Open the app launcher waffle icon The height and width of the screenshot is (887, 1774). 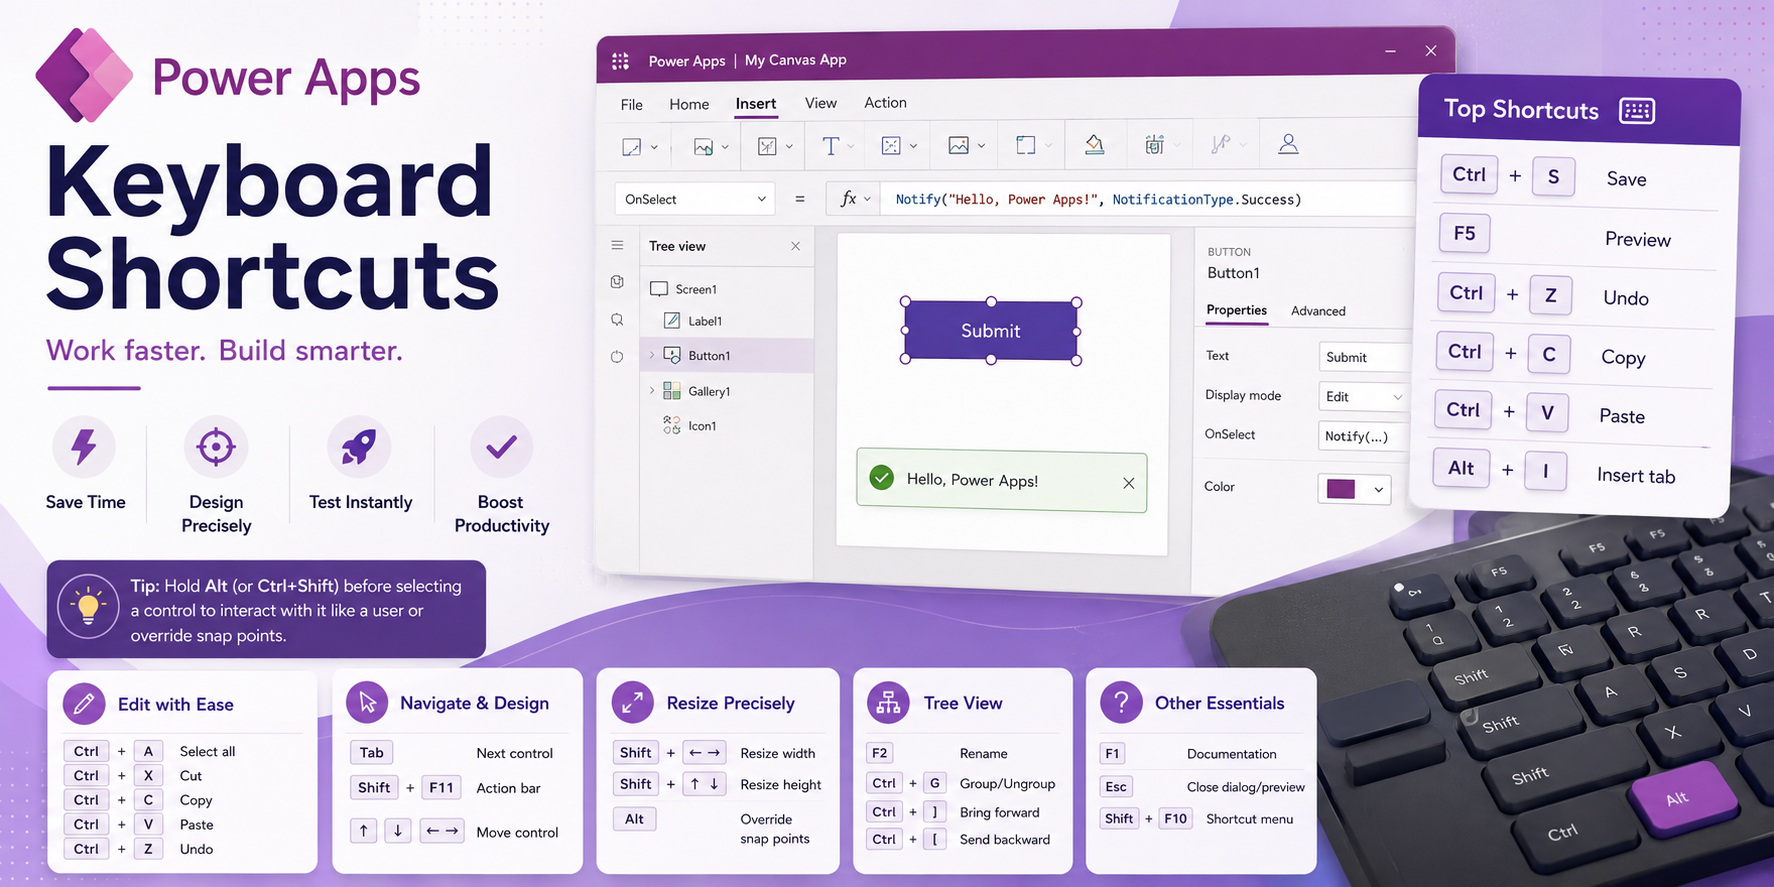[620, 61]
